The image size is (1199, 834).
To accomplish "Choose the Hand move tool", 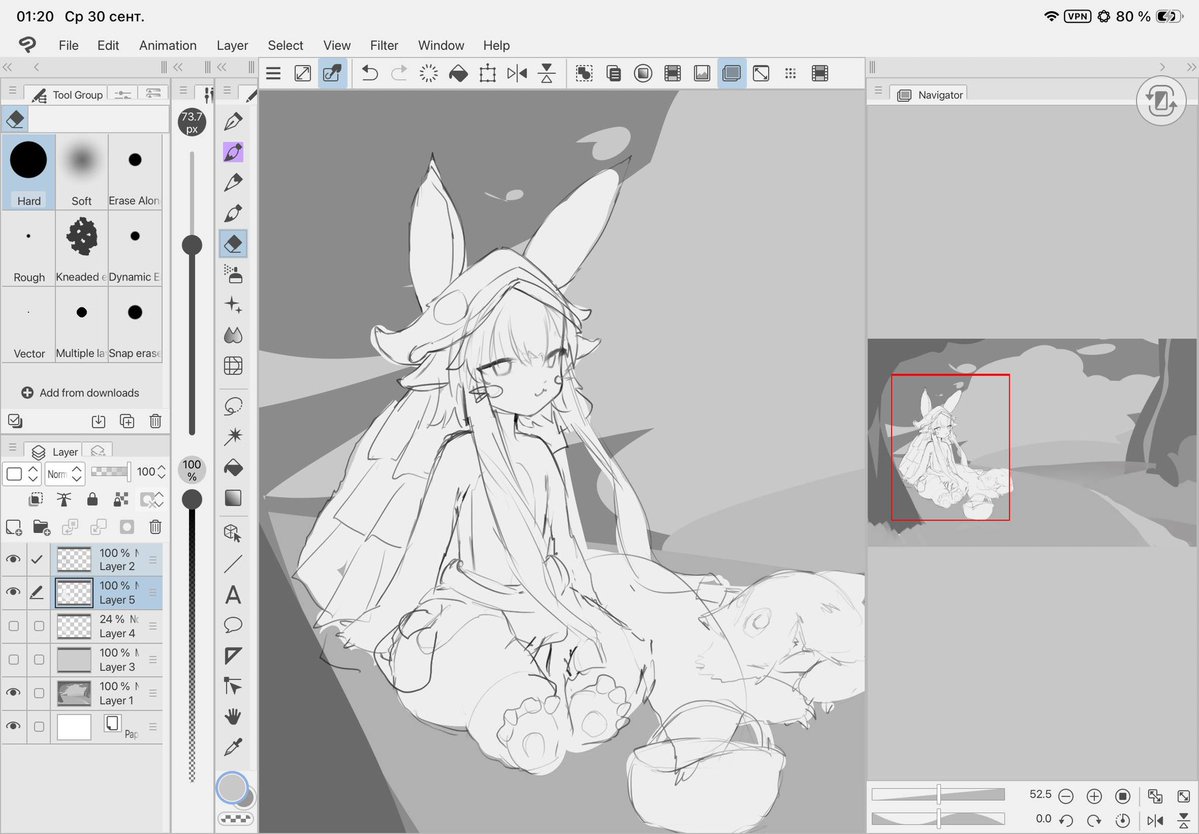I will (x=233, y=716).
